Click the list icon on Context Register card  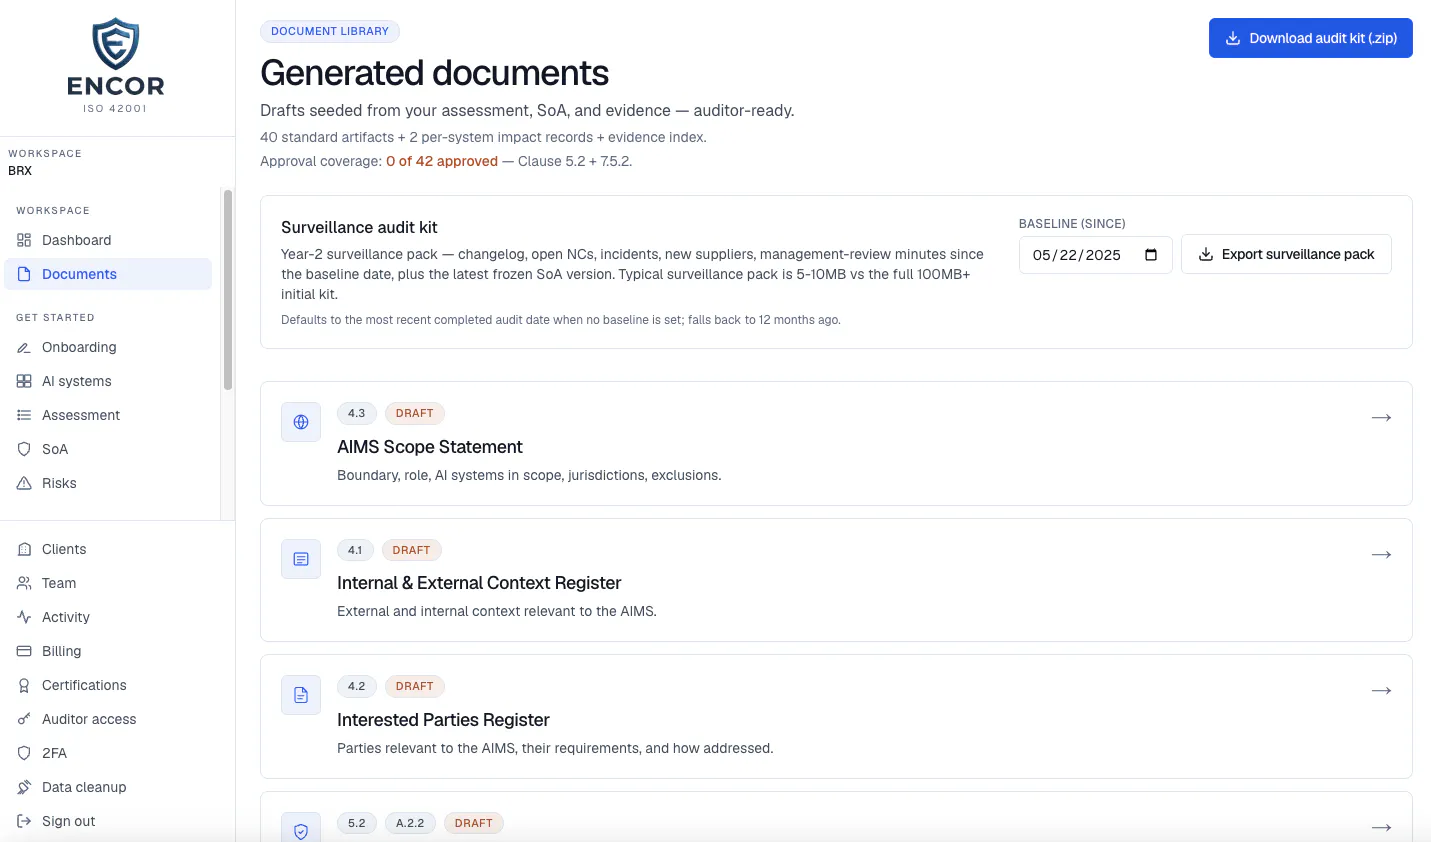[x=301, y=559]
